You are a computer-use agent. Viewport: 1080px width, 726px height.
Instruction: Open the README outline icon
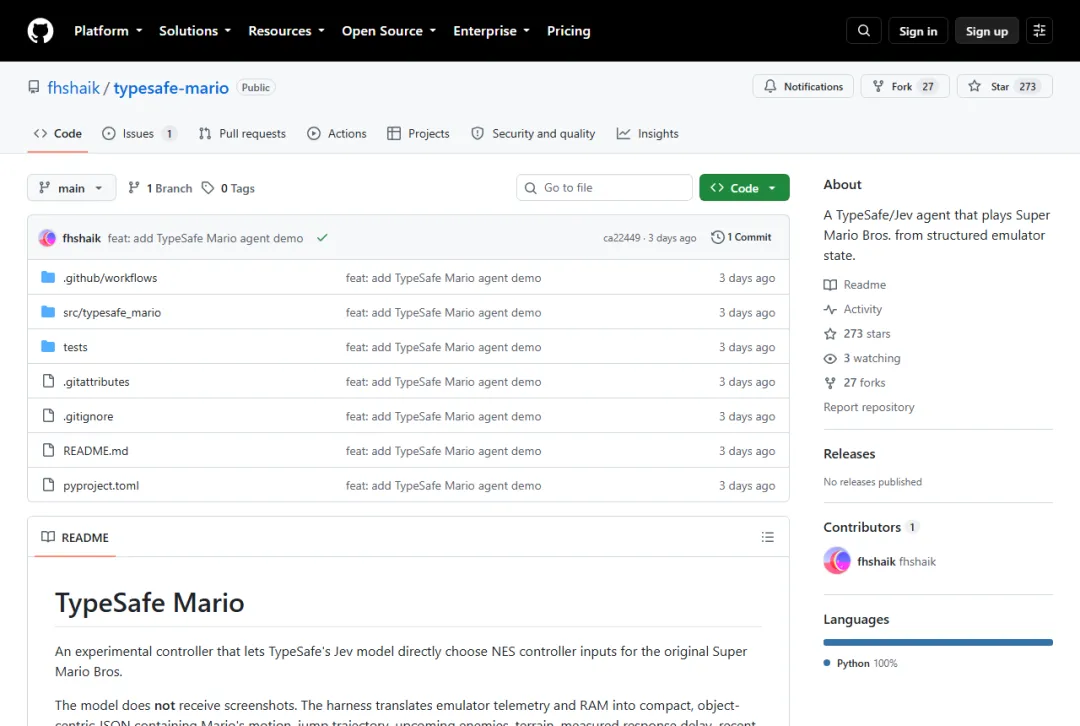pyautogui.click(x=767, y=537)
